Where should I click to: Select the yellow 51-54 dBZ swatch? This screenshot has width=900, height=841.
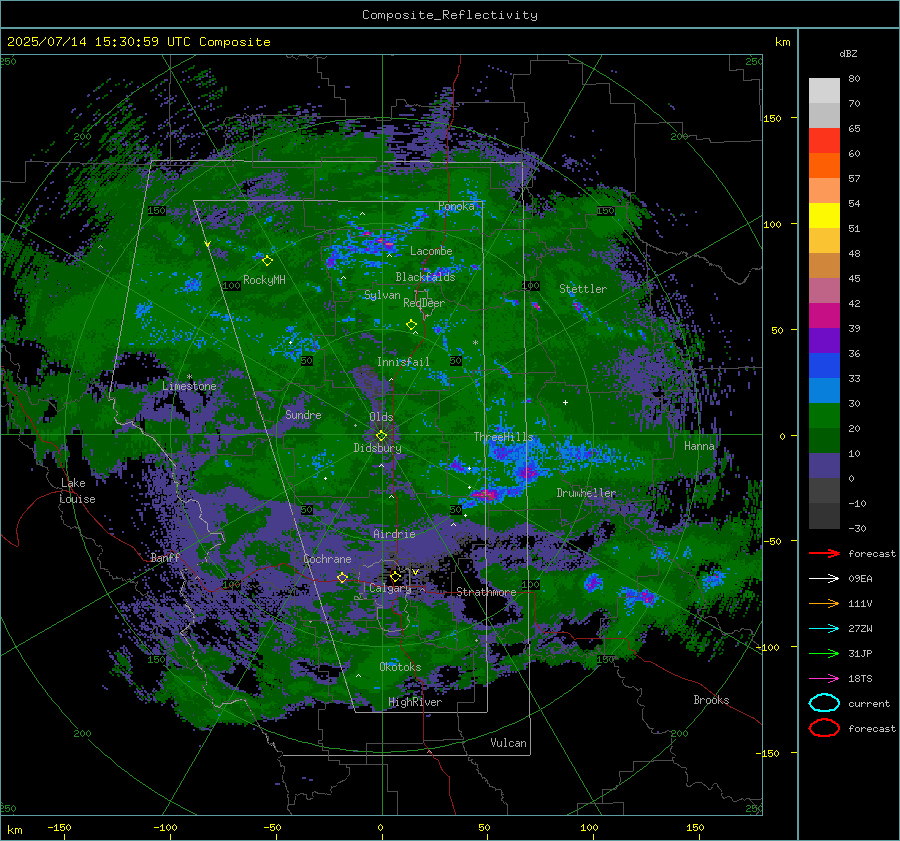click(x=824, y=215)
